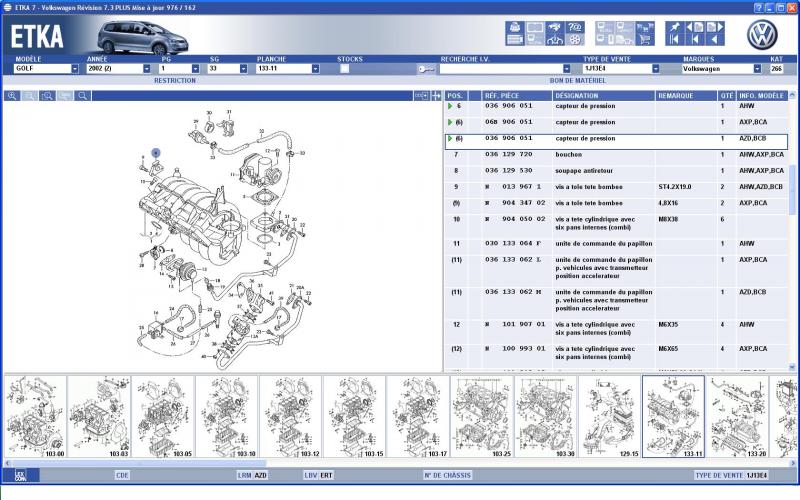The width and height of the screenshot is (800, 500).
Task: Click the parts list scroll down arrow
Action: (x=792, y=367)
